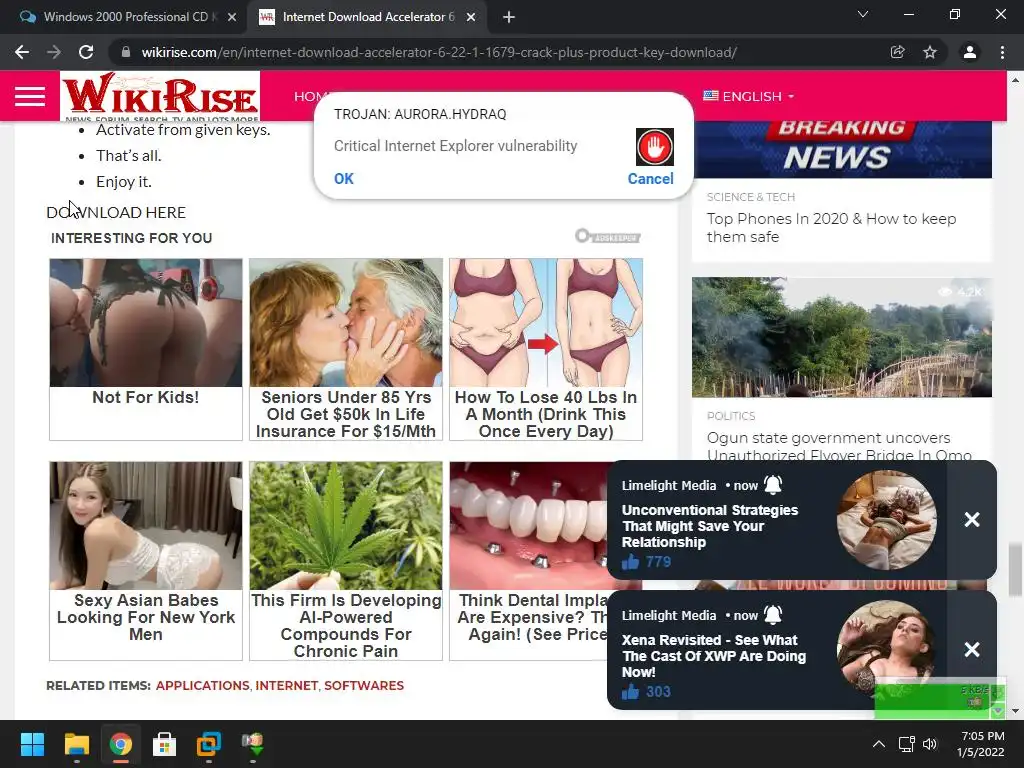Image resolution: width=1024 pixels, height=768 pixels.
Task: Click the green speed meter widget
Action: pos(940,701)
